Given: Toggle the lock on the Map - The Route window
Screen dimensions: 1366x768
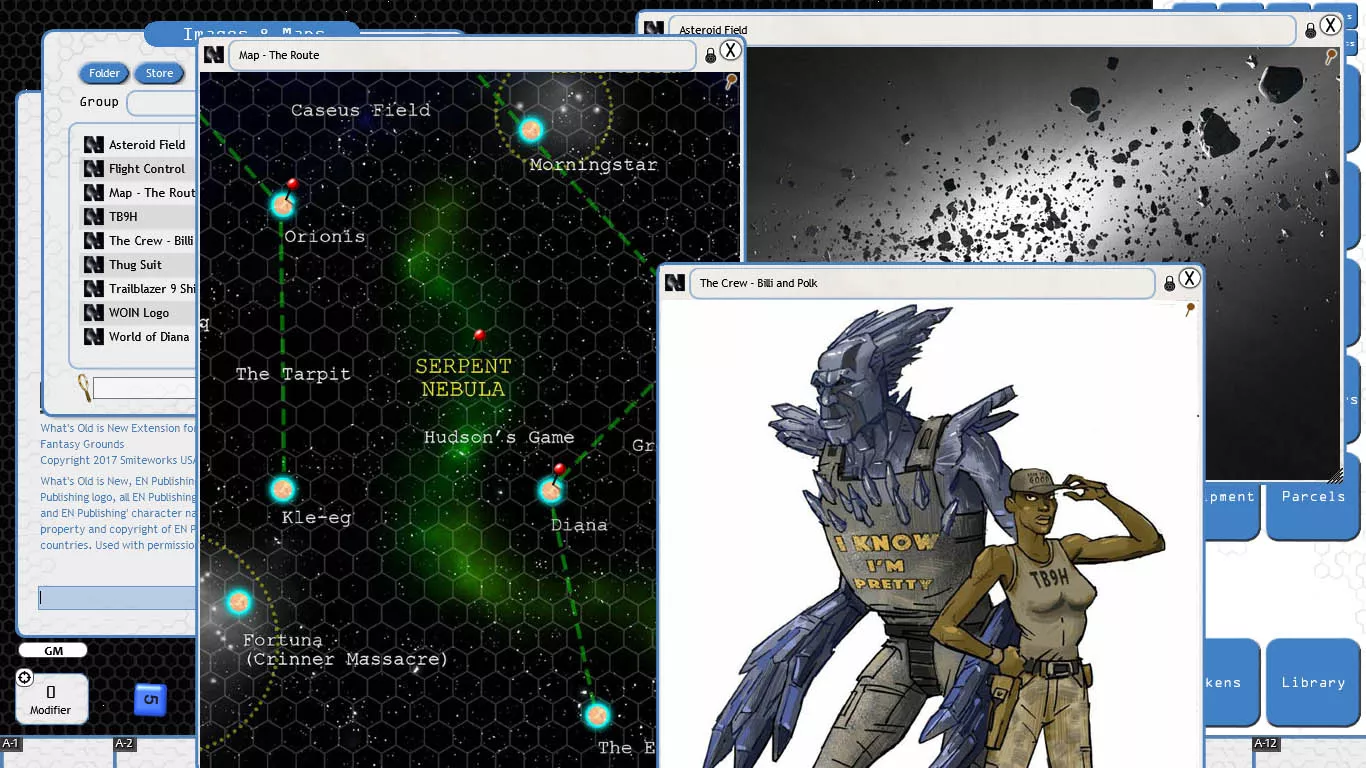Looking at the screenshot, I should [711, 56].
